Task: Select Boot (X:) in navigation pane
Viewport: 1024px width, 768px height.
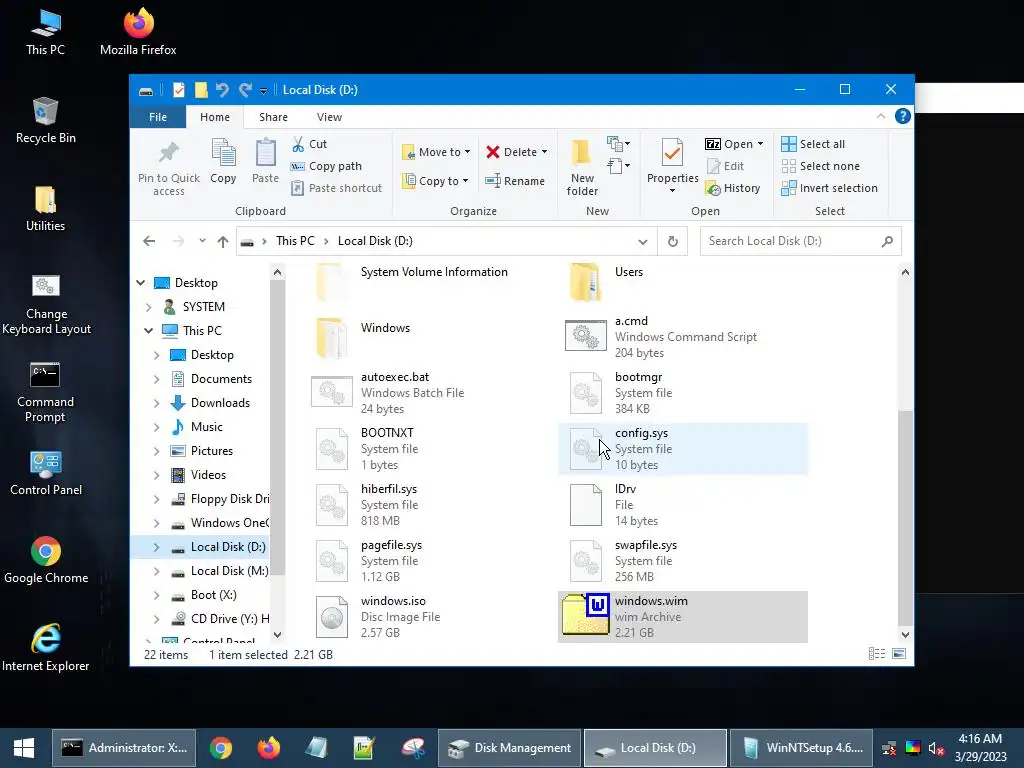Action: pyautogui.click(x=213, y=595)
